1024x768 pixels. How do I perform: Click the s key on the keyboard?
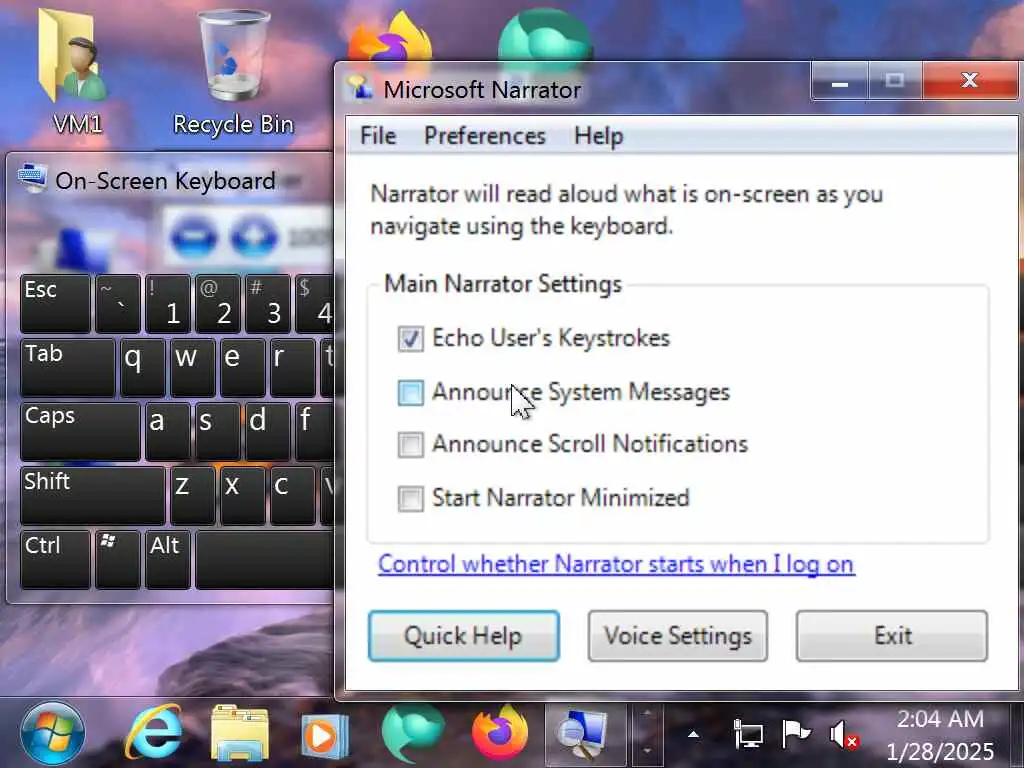[217, 432]
